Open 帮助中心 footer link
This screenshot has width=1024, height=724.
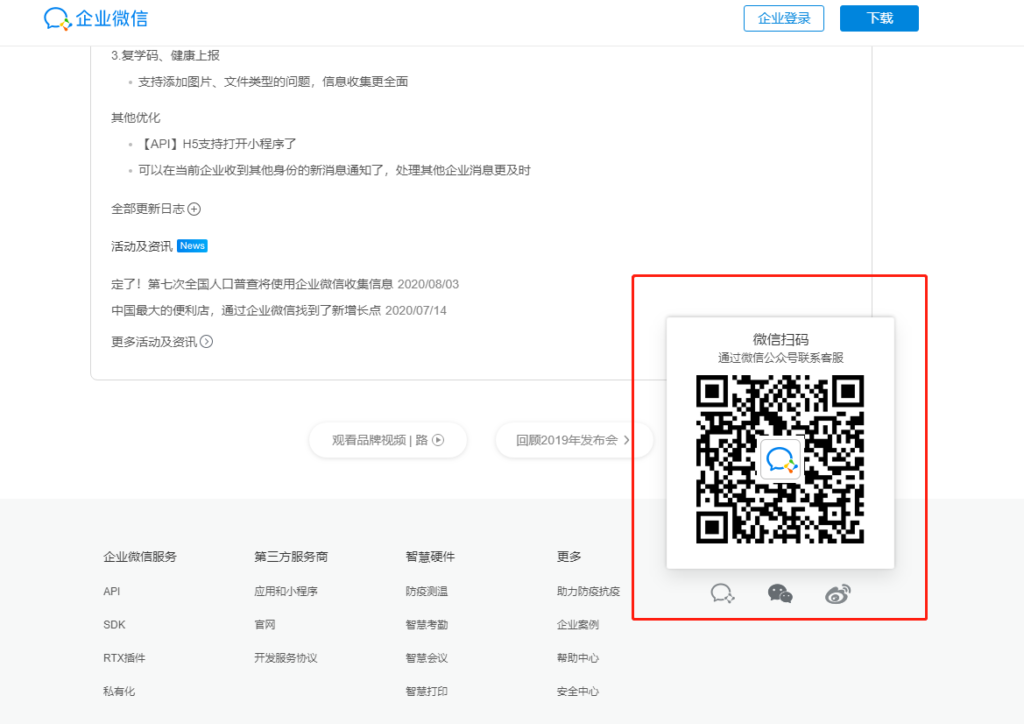578,658
